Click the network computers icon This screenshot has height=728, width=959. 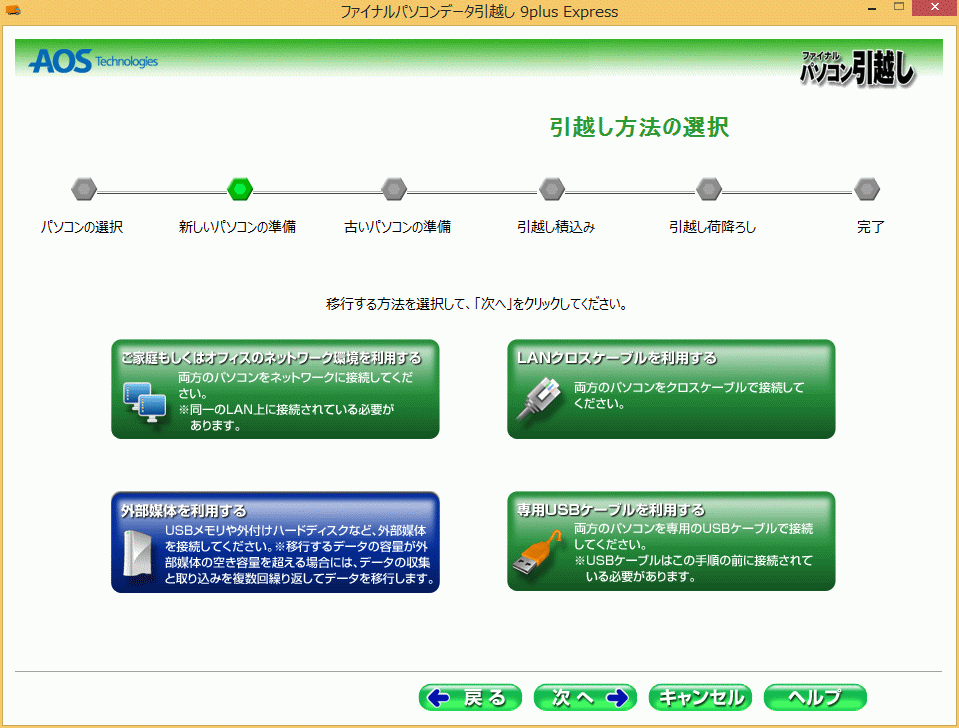[x=143, y=400]
